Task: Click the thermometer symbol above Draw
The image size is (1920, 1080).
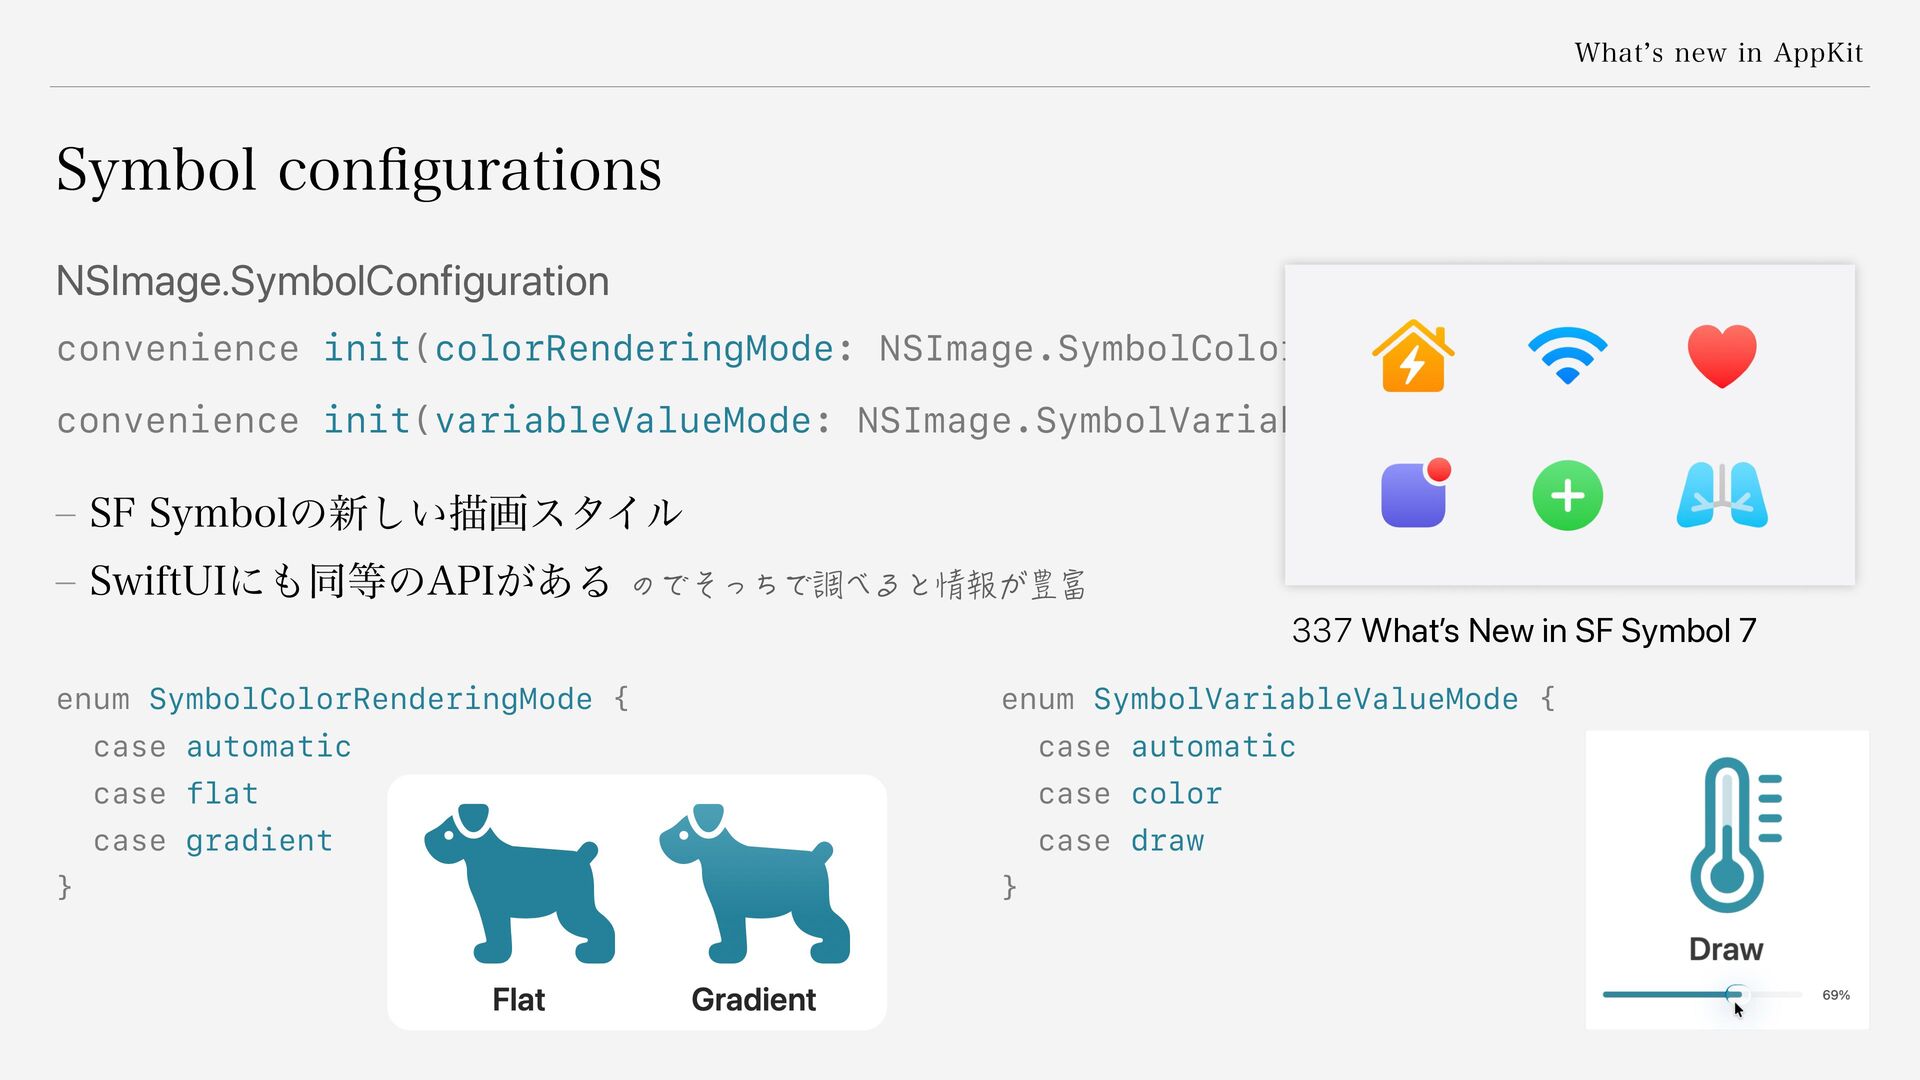Action: click(x=1735, y=835)
